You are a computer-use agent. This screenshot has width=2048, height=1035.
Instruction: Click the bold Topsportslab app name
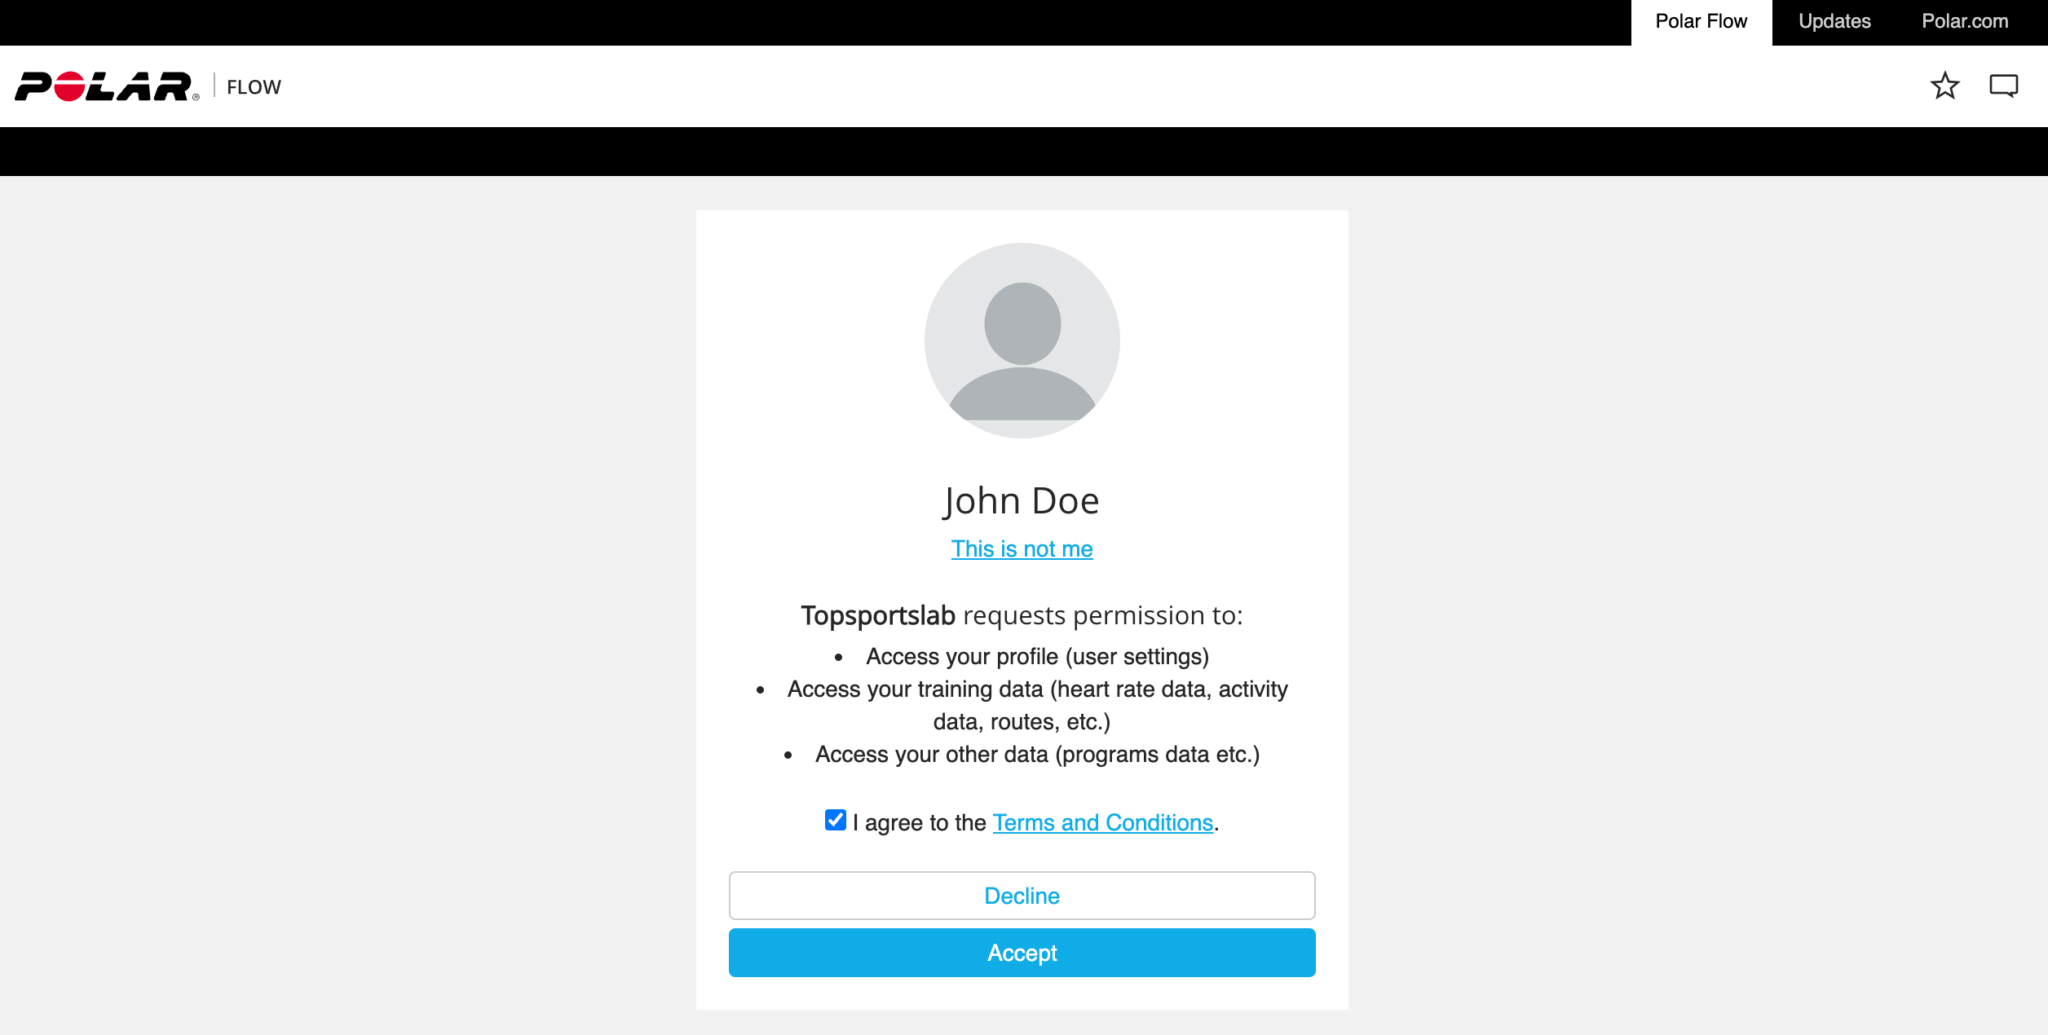878,616
